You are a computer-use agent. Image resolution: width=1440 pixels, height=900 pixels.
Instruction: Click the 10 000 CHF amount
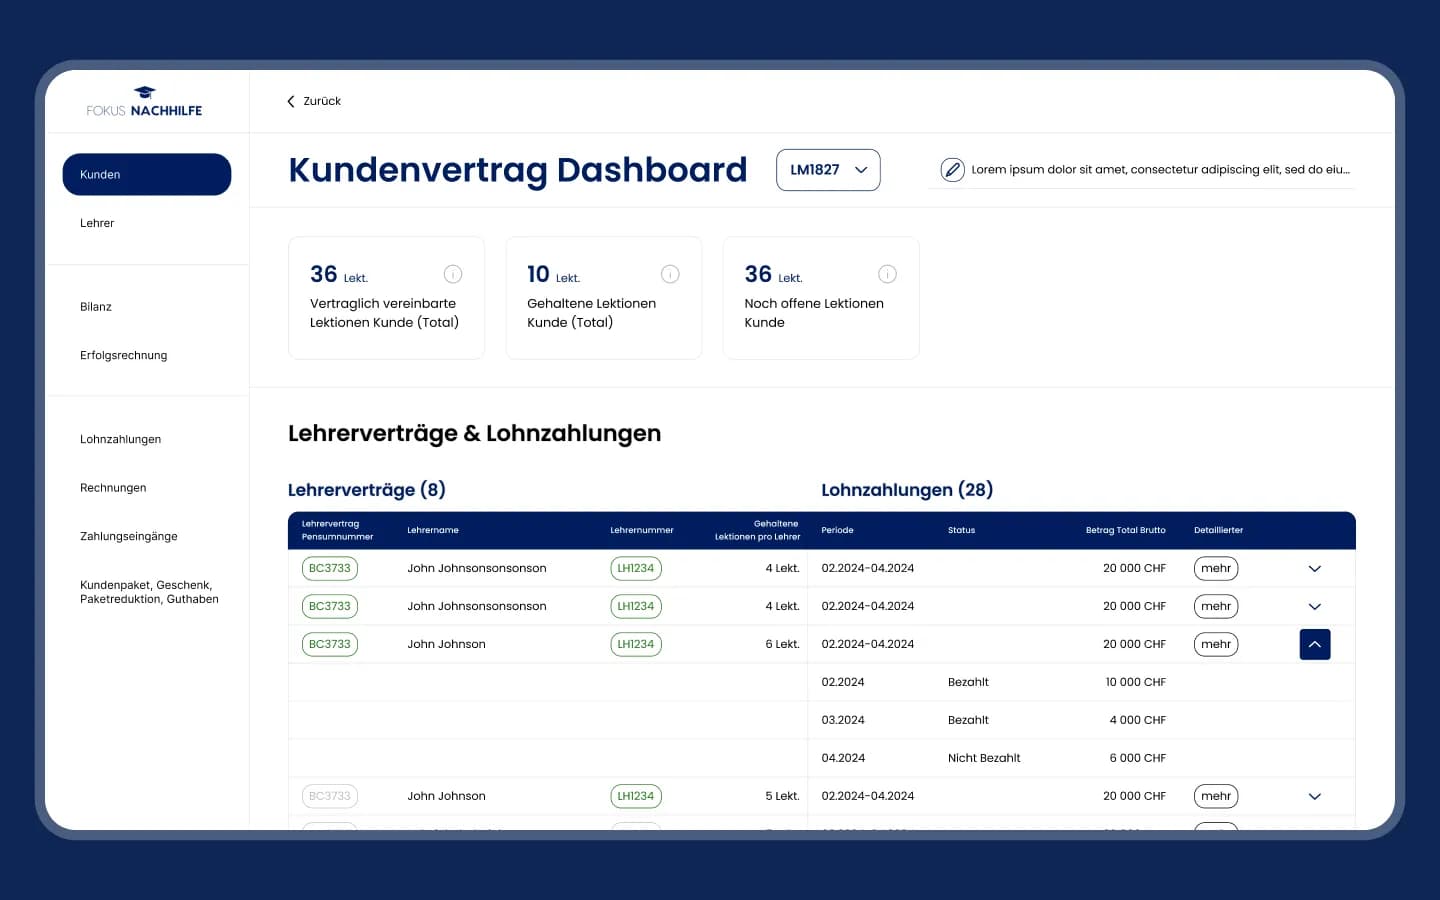(x=1136, y=683)
